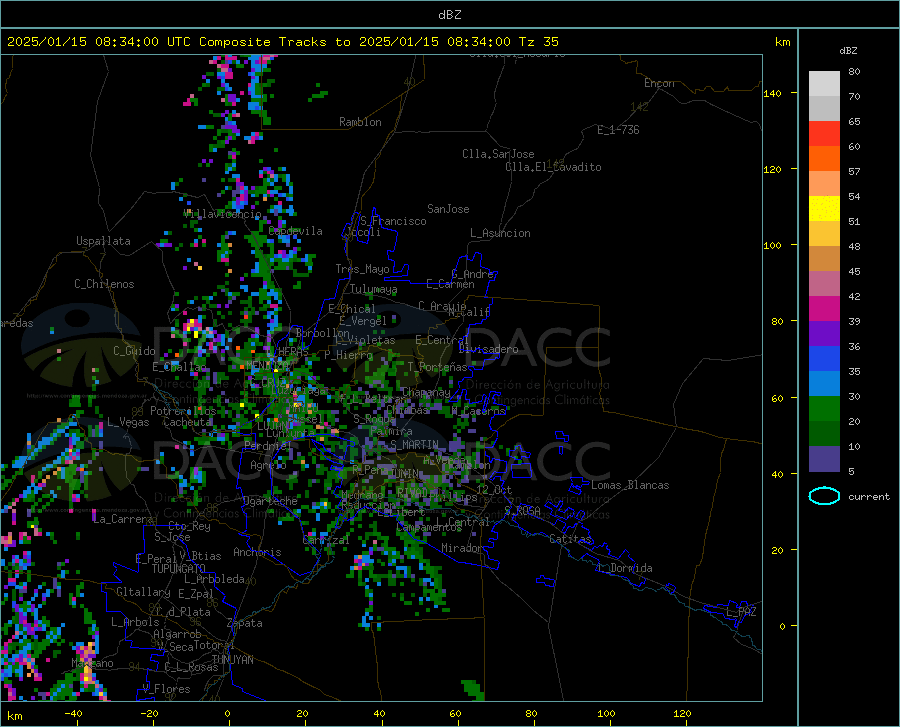Select the 'Clla.SanJose' map label

point(498,154)
